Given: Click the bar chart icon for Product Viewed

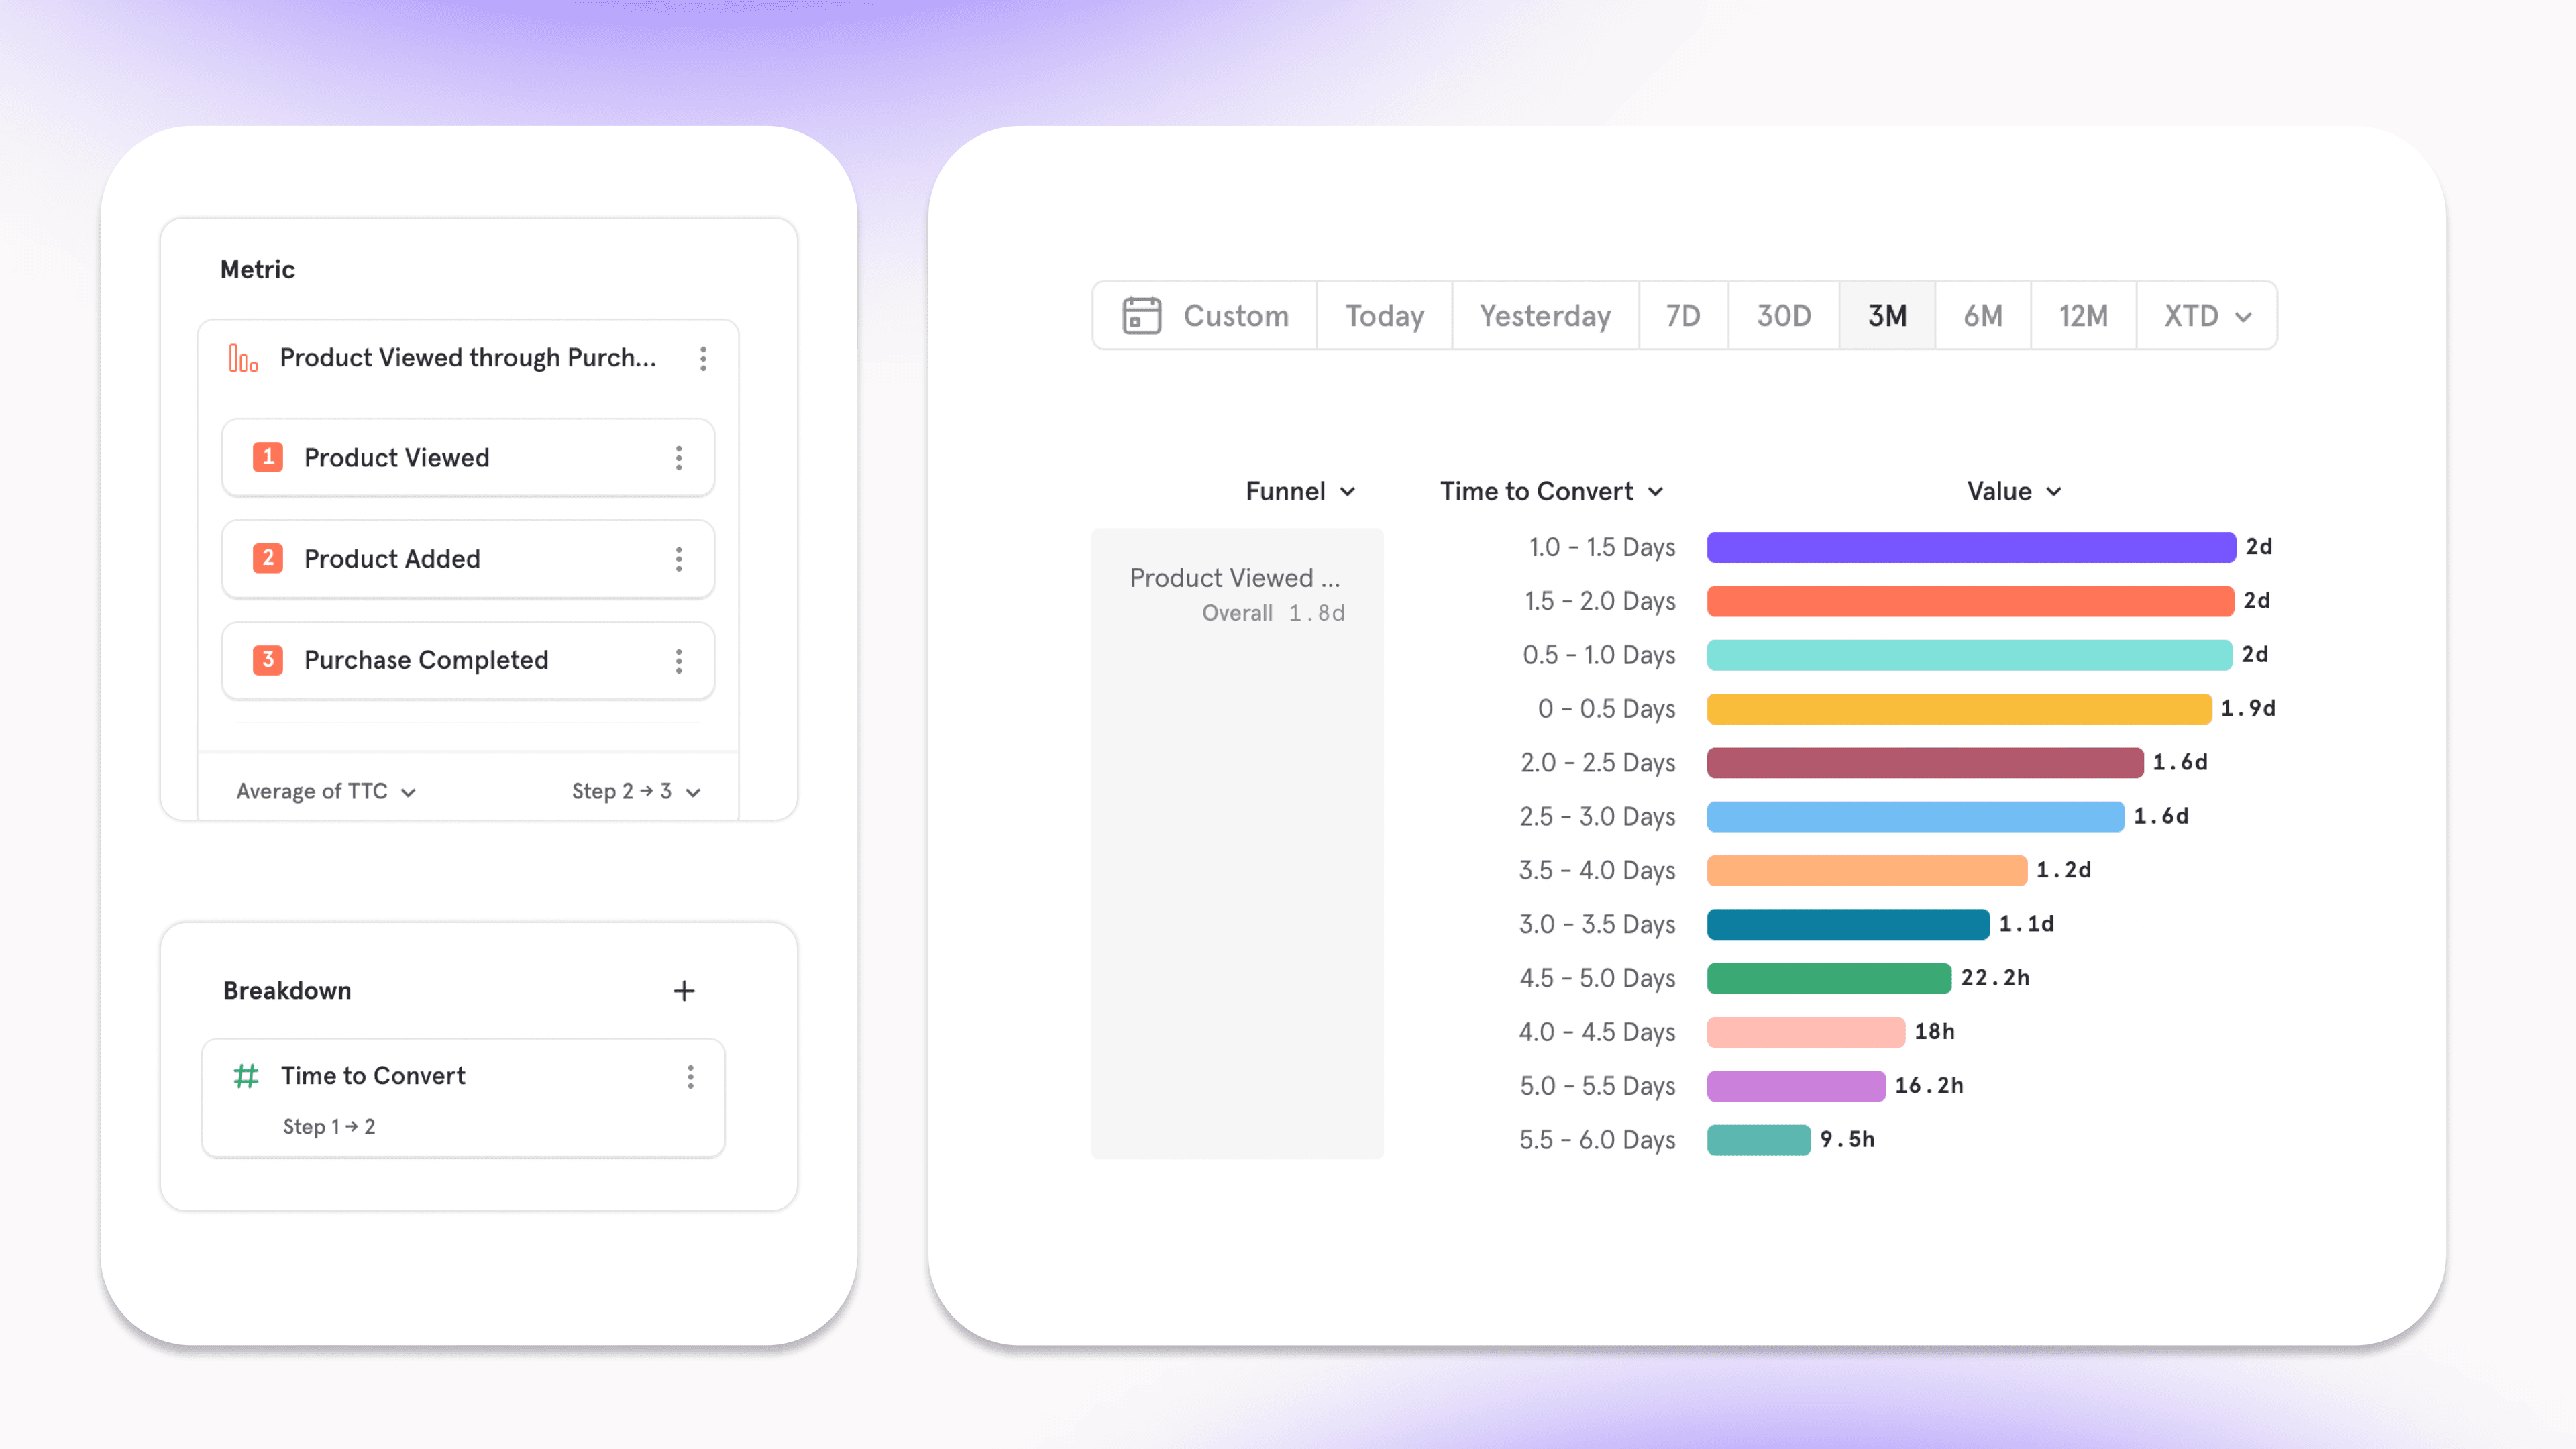Looking at the screenshot, I should tap(246, 358).
